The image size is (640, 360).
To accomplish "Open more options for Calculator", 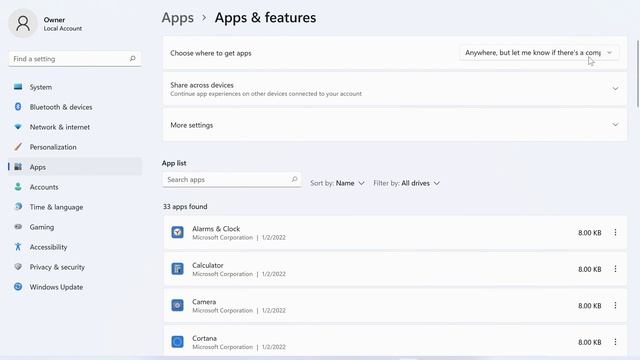I will click(615, 269).
